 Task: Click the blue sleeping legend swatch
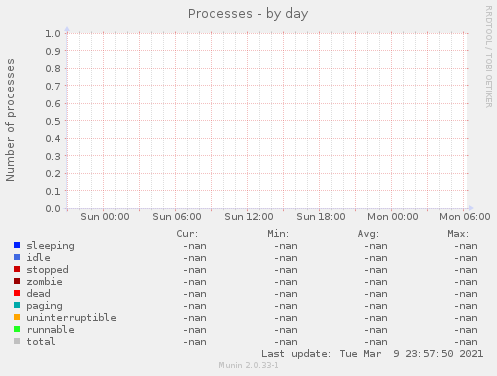point(17,245)
